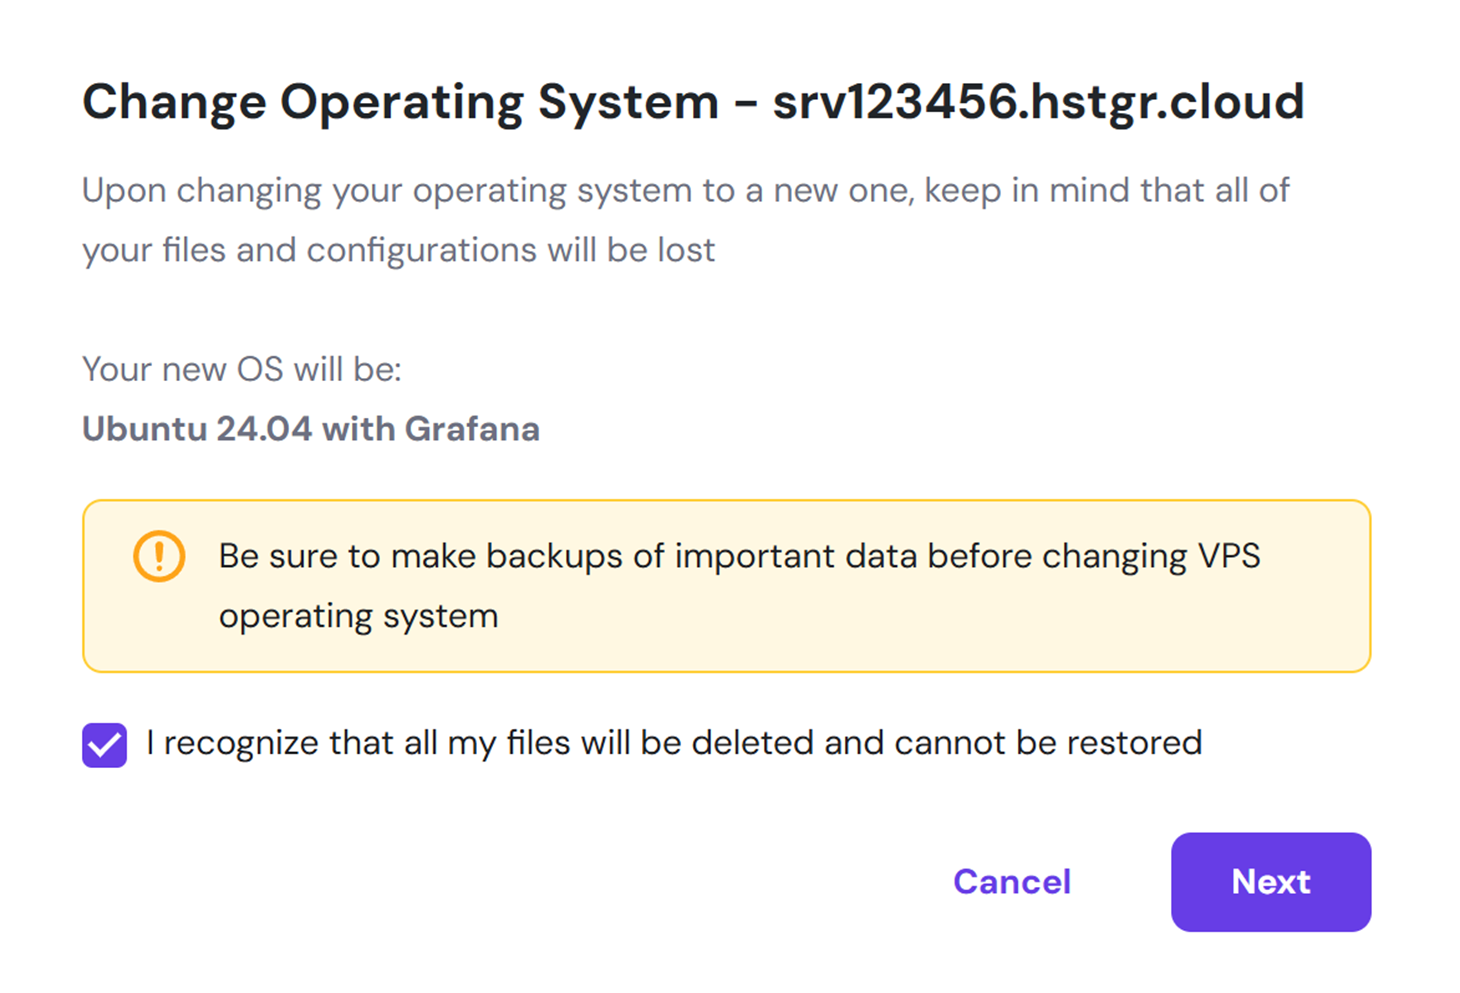Click the 'Ubuntu 24.04 with Grafana' OS label
1460x993 pixels.
(x=311, y=429)
